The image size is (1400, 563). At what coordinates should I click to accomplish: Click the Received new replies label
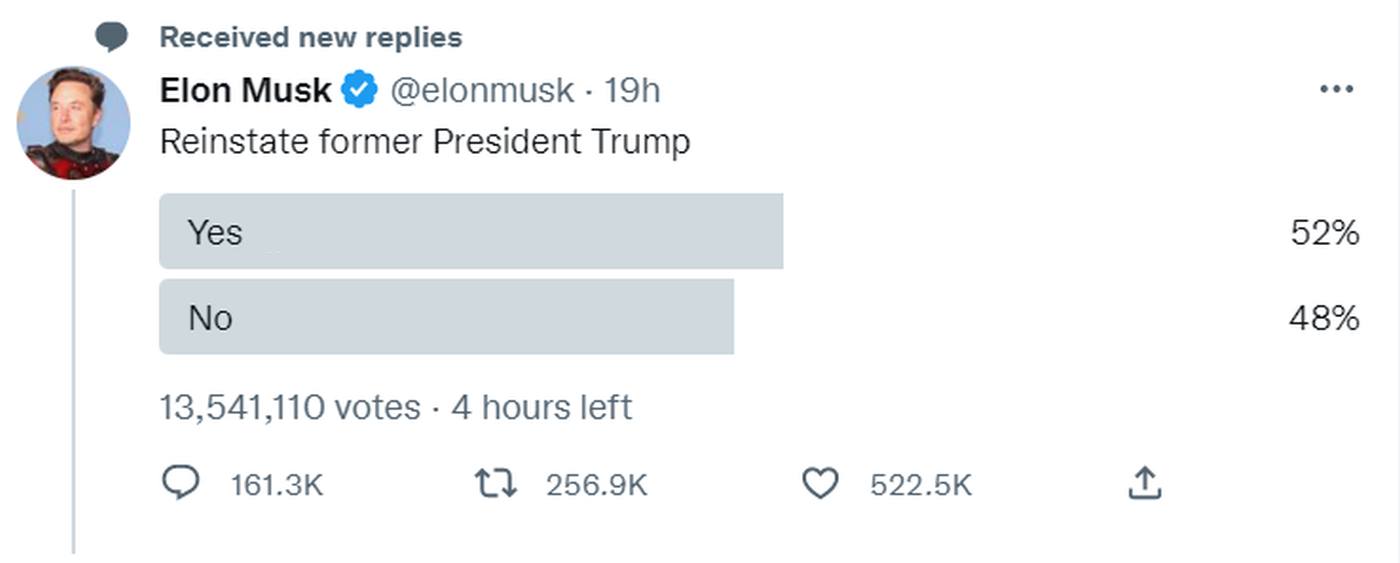tap(311, 38)
